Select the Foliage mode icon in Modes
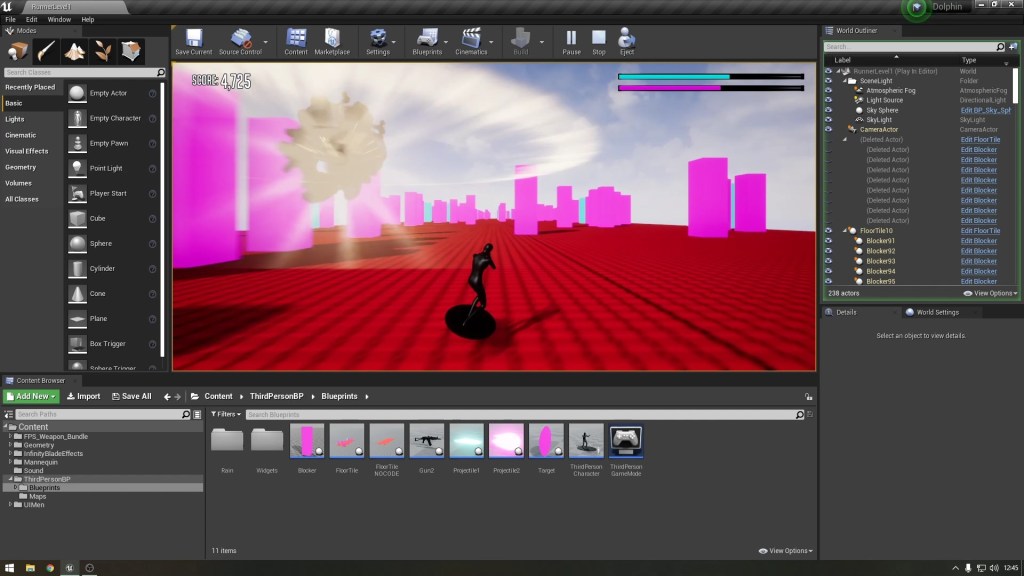Viewport: 1024px width, 576px height. tap(103, 51)
